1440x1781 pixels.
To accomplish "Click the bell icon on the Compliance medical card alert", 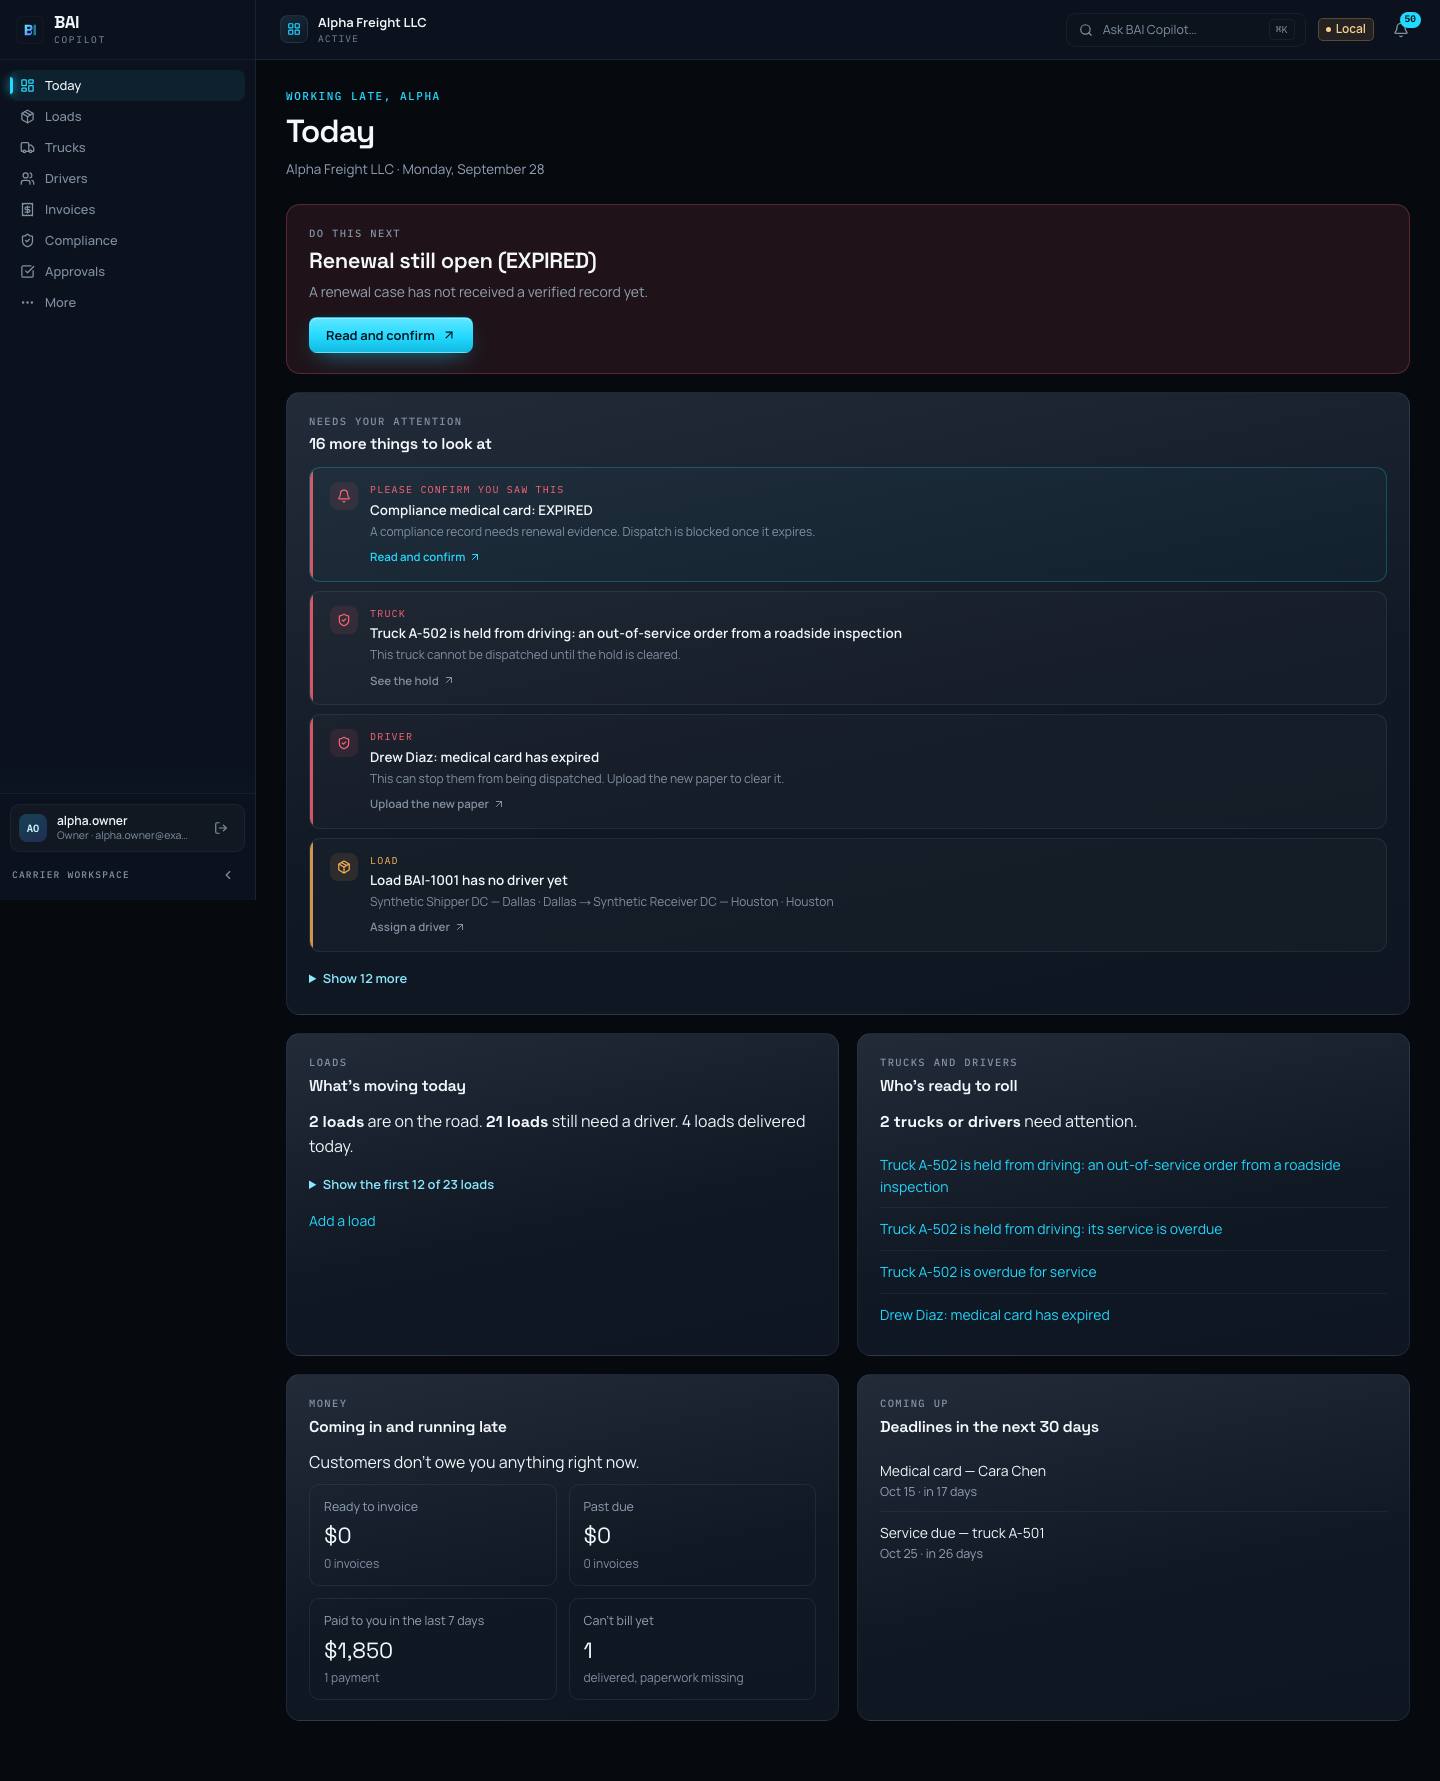I will tap(344, 496).
